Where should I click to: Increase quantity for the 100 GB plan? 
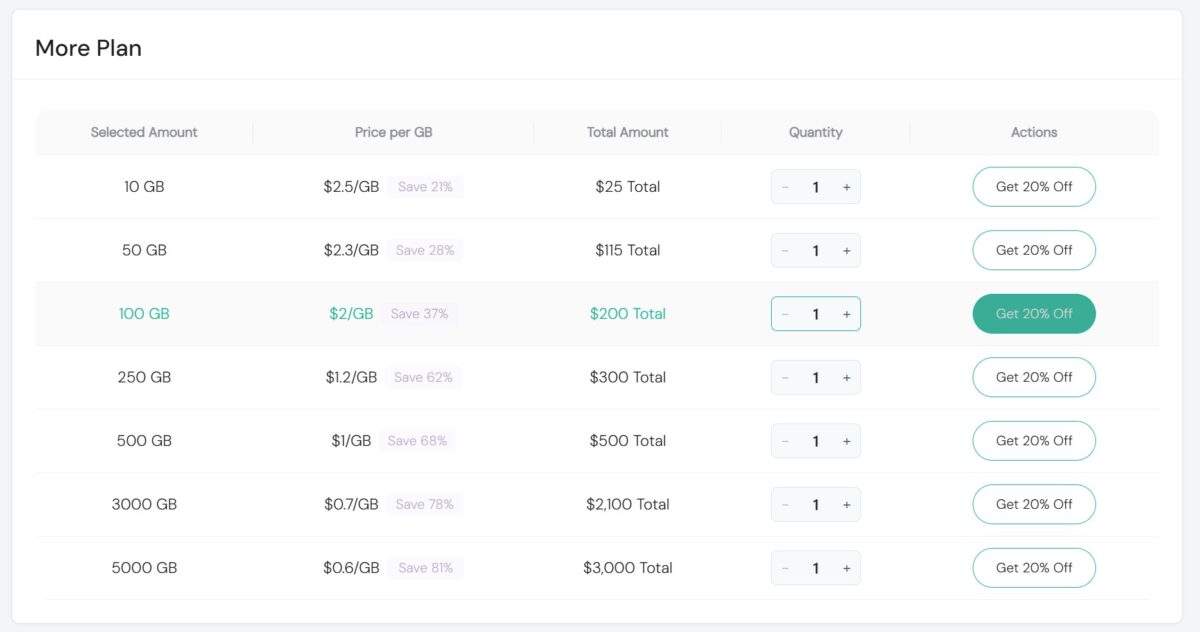coord(846,314)
